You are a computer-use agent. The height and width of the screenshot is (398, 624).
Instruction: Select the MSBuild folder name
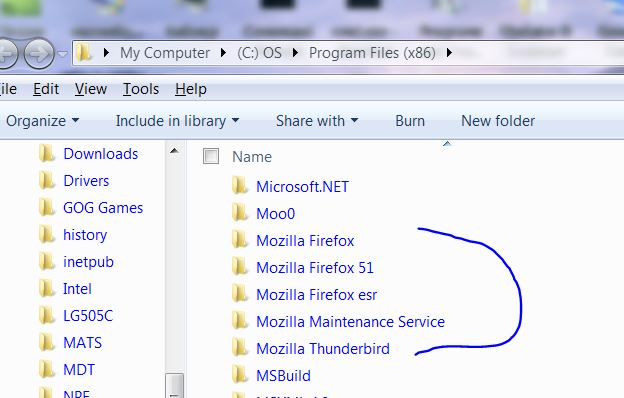(283, 376)
